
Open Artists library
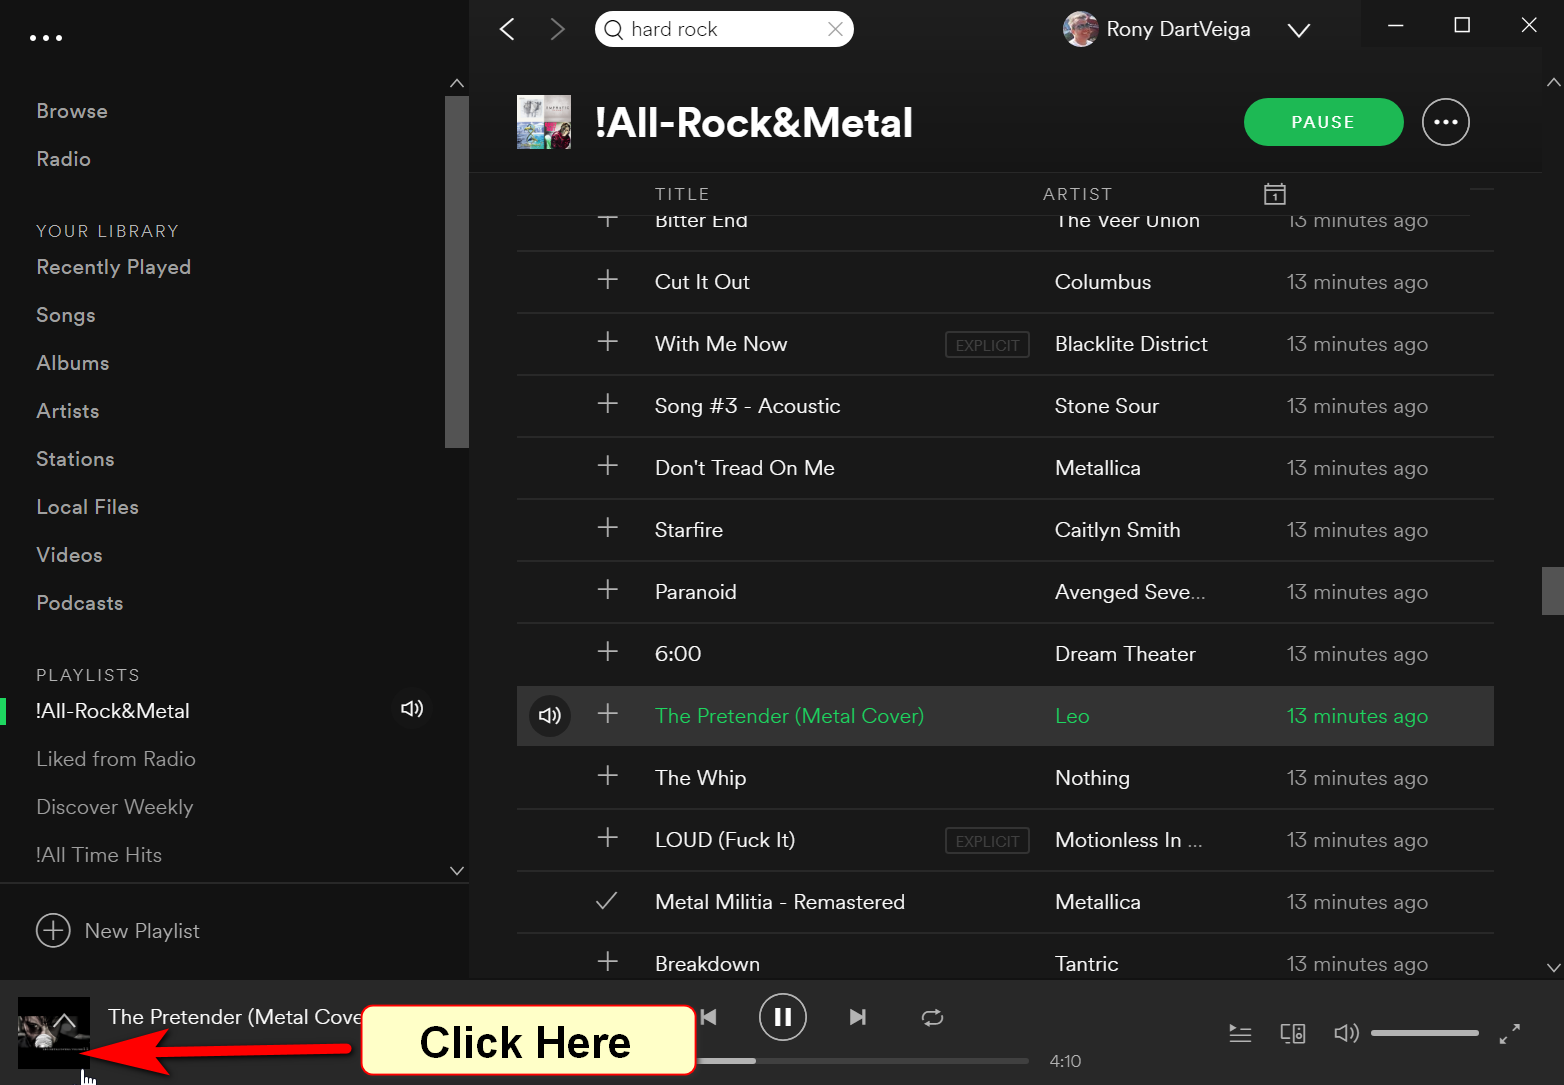68,411
